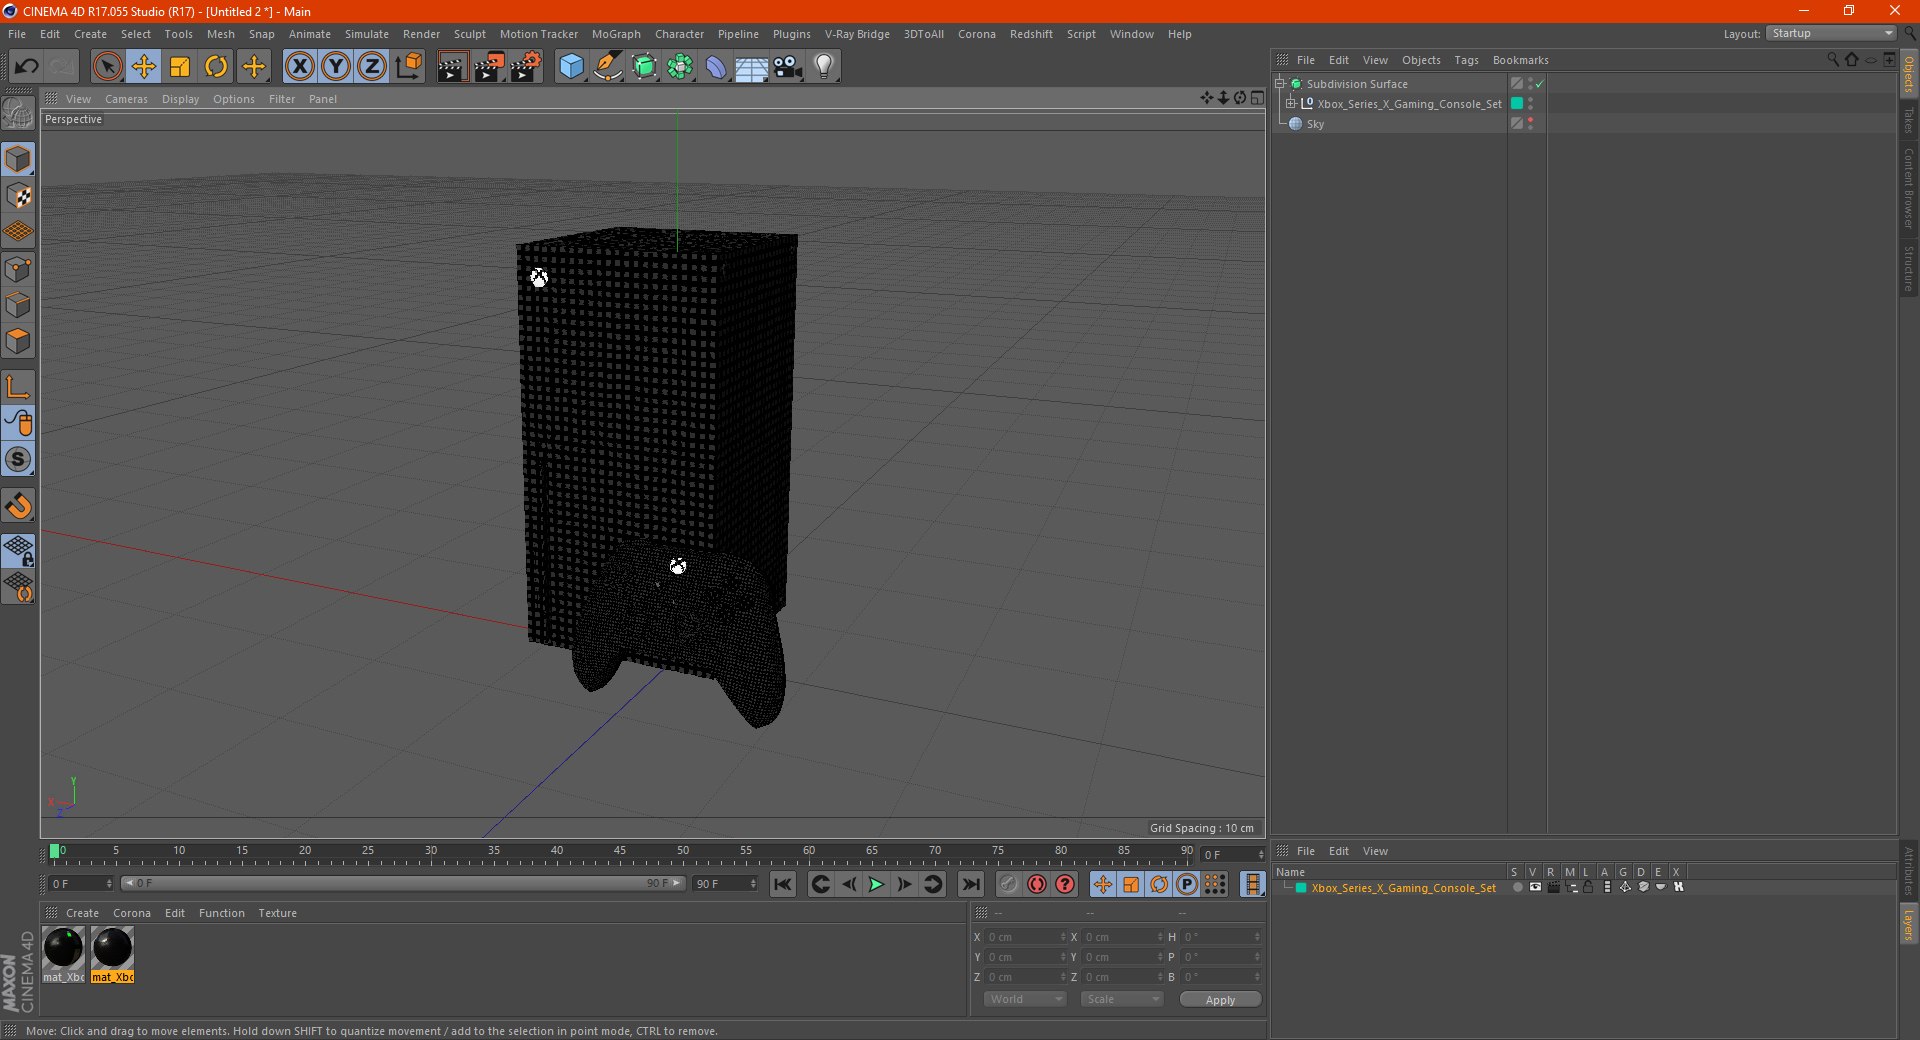Go to start of animation
1920x1040 pixels.
point(783,884)
